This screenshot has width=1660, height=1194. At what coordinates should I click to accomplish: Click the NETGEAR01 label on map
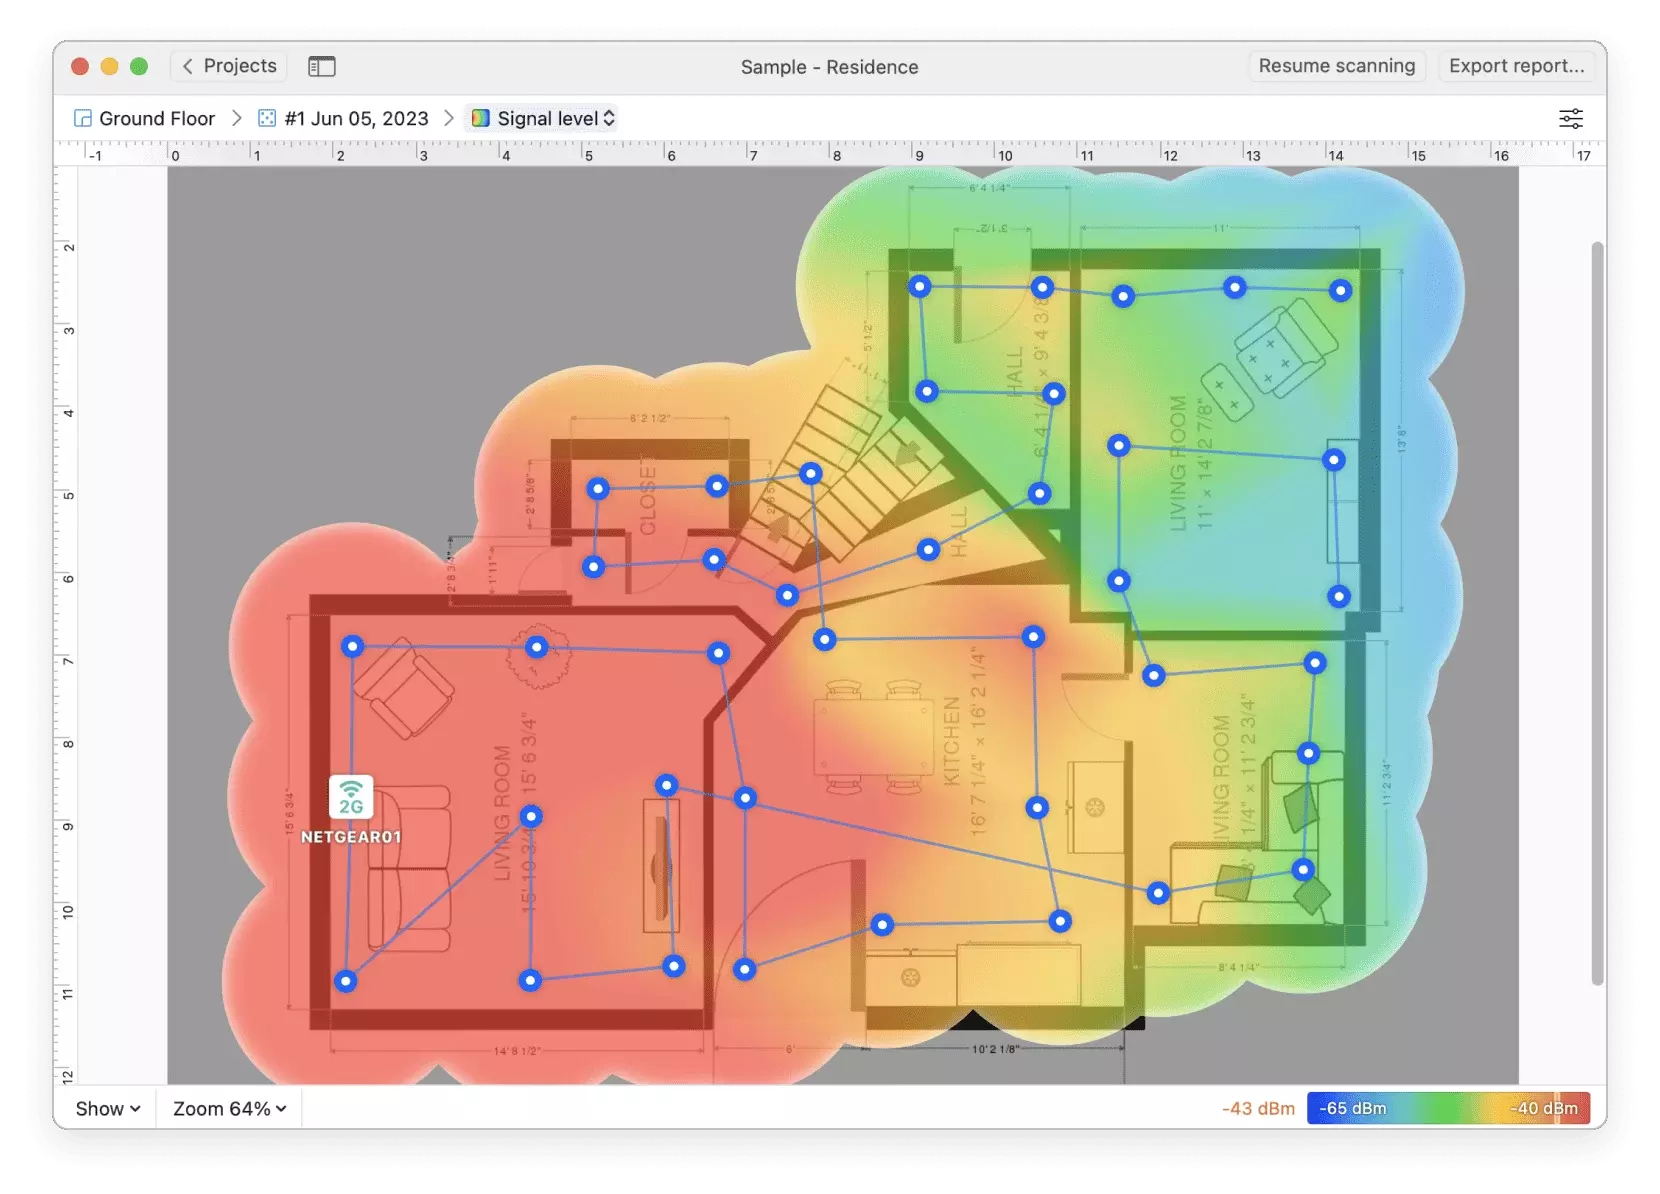pyautogui.click(x=351, y=837)
